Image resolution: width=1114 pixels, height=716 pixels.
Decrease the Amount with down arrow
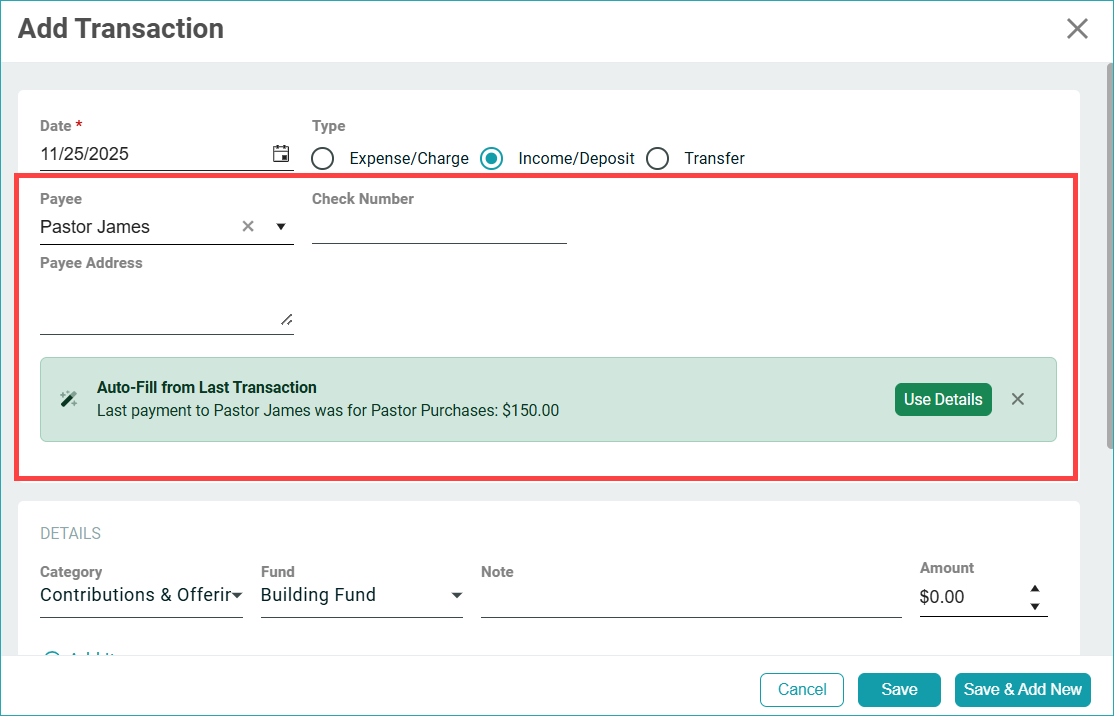[1035, 606]
